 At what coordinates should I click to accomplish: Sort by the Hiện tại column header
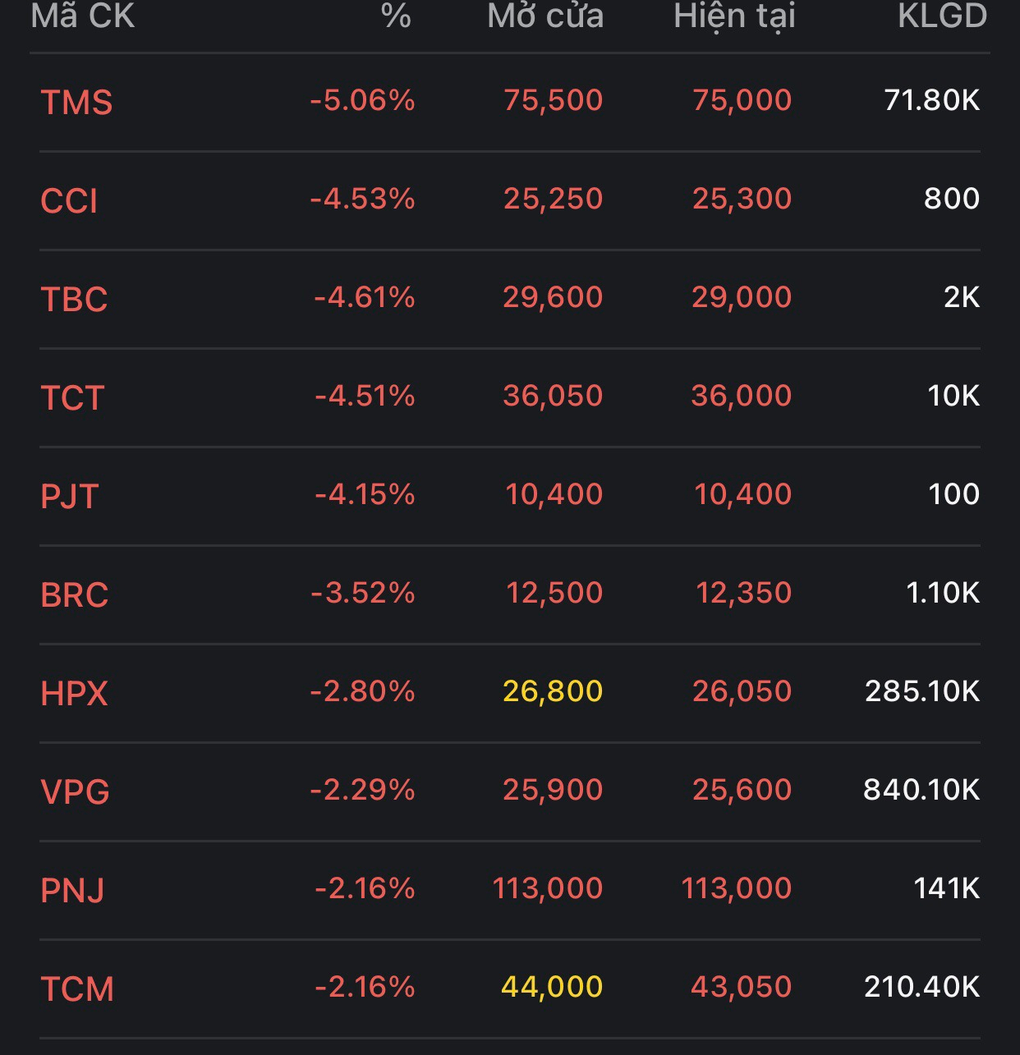[x=735, y=16]
